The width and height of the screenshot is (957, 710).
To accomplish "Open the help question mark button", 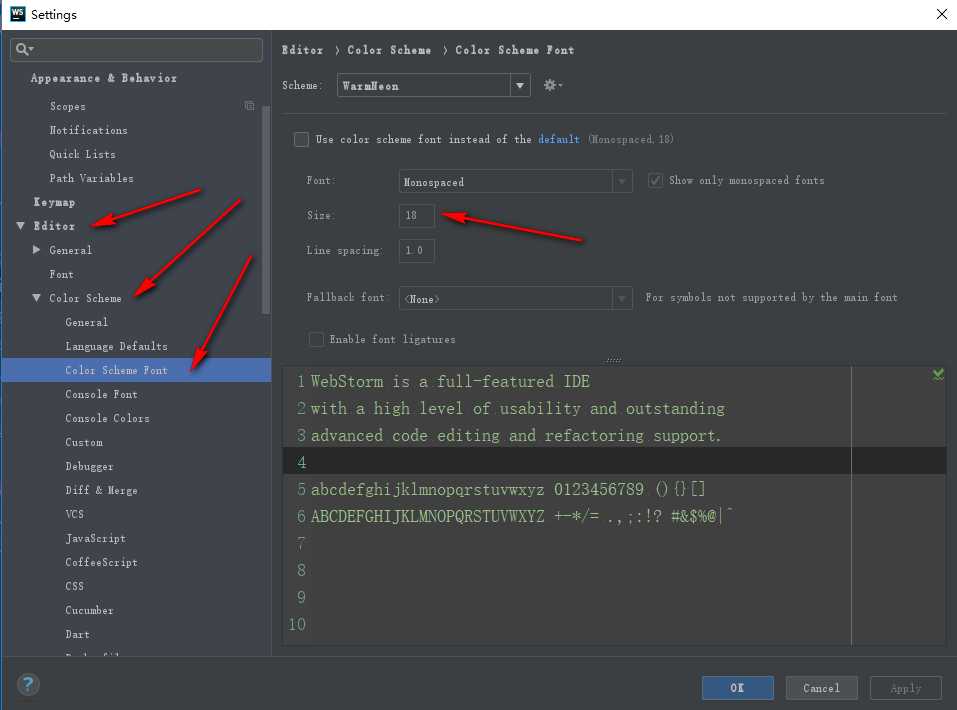I will [28, 684].
